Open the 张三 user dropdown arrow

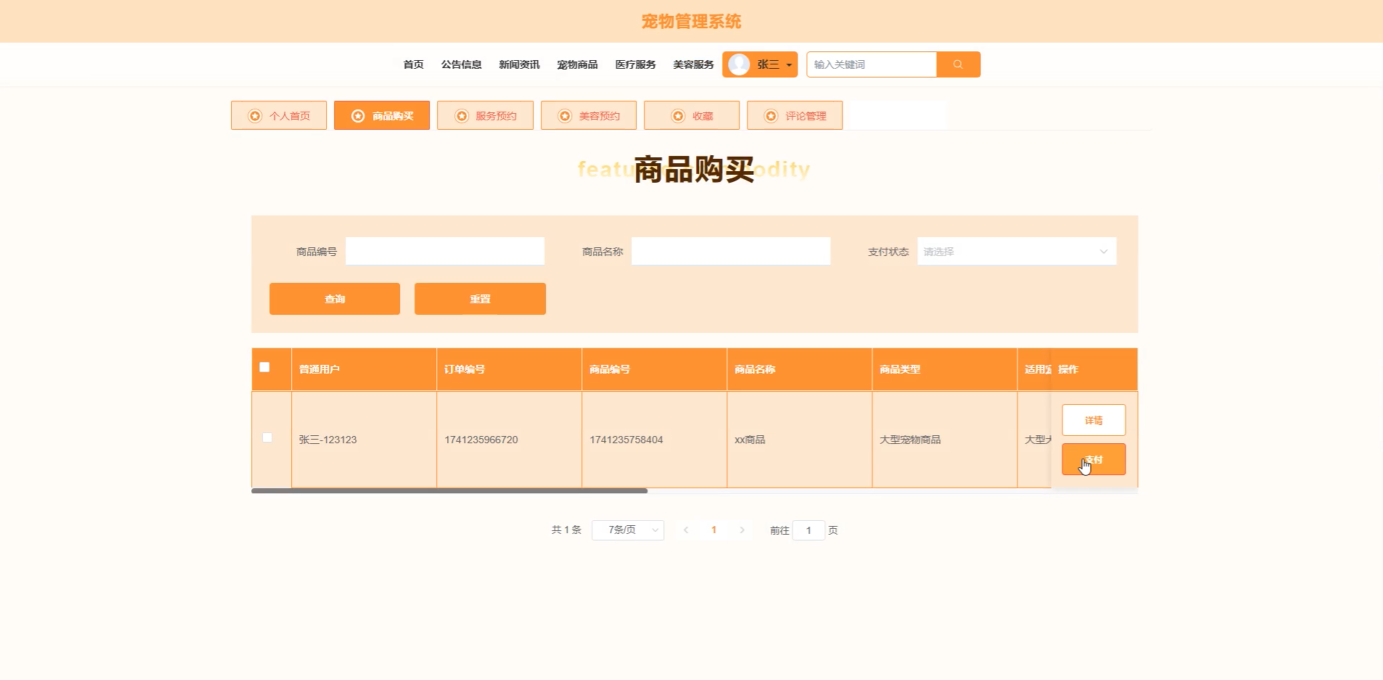click(789, 65)
